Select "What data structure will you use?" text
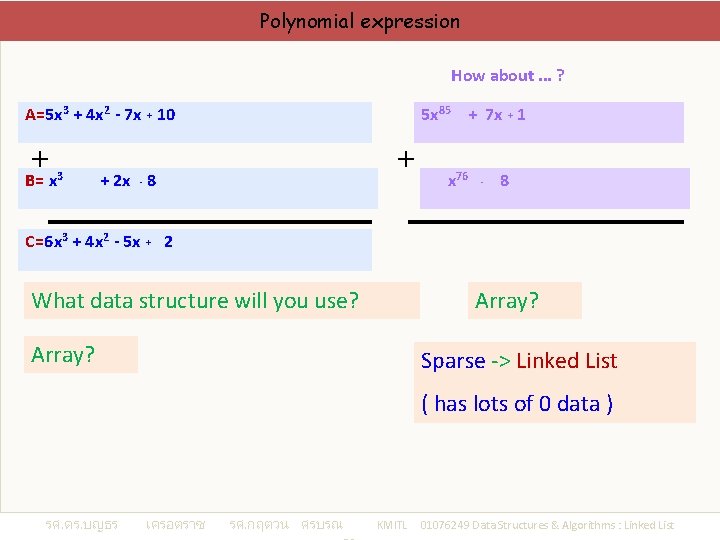The height and width of the screenshot is (540, 720). tap(196, 300)
